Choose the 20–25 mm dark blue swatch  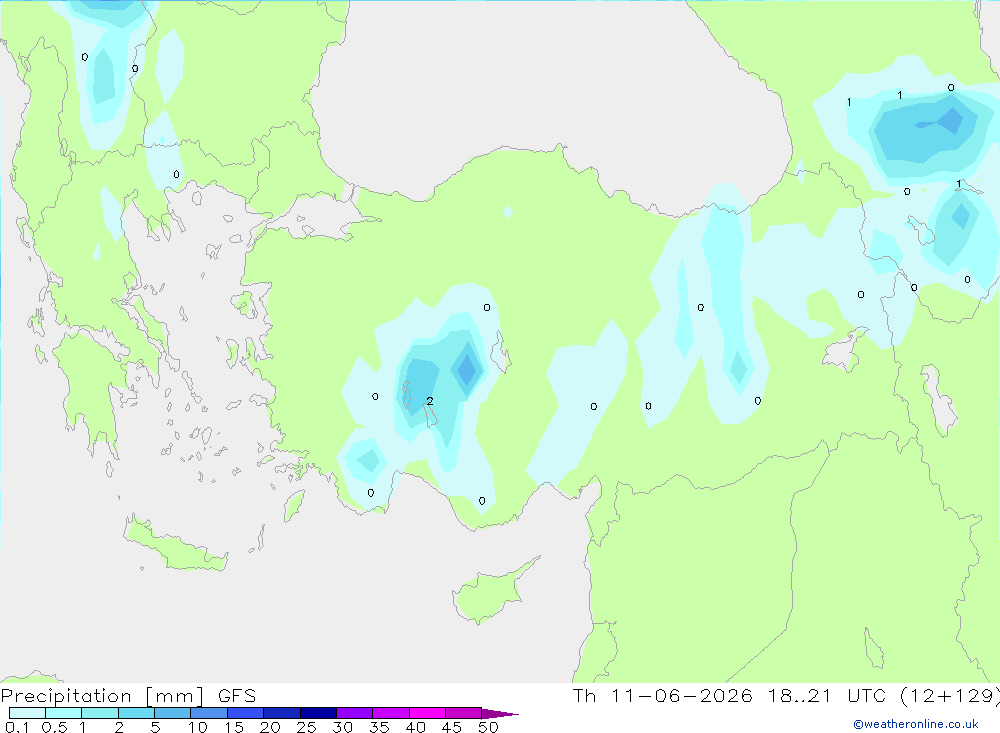(282, 713)
